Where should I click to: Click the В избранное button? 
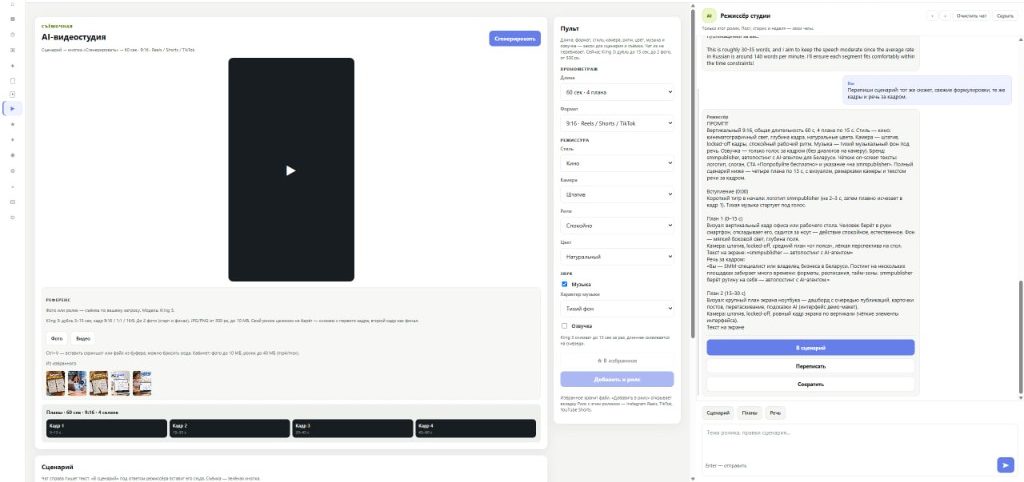616,361
